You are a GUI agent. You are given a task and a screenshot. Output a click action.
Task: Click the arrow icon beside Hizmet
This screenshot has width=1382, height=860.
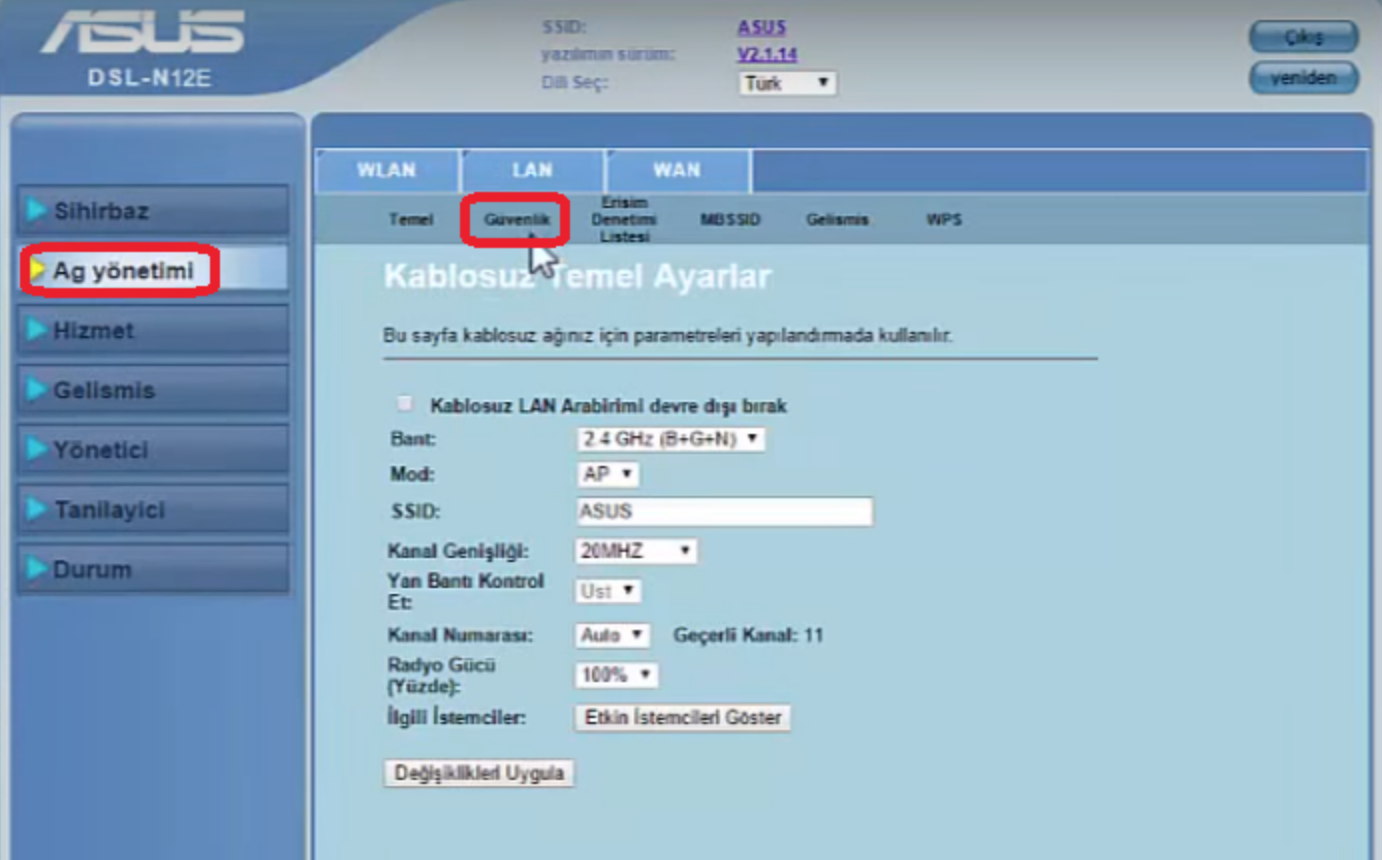pyautogui.click(x=37, y=329)
